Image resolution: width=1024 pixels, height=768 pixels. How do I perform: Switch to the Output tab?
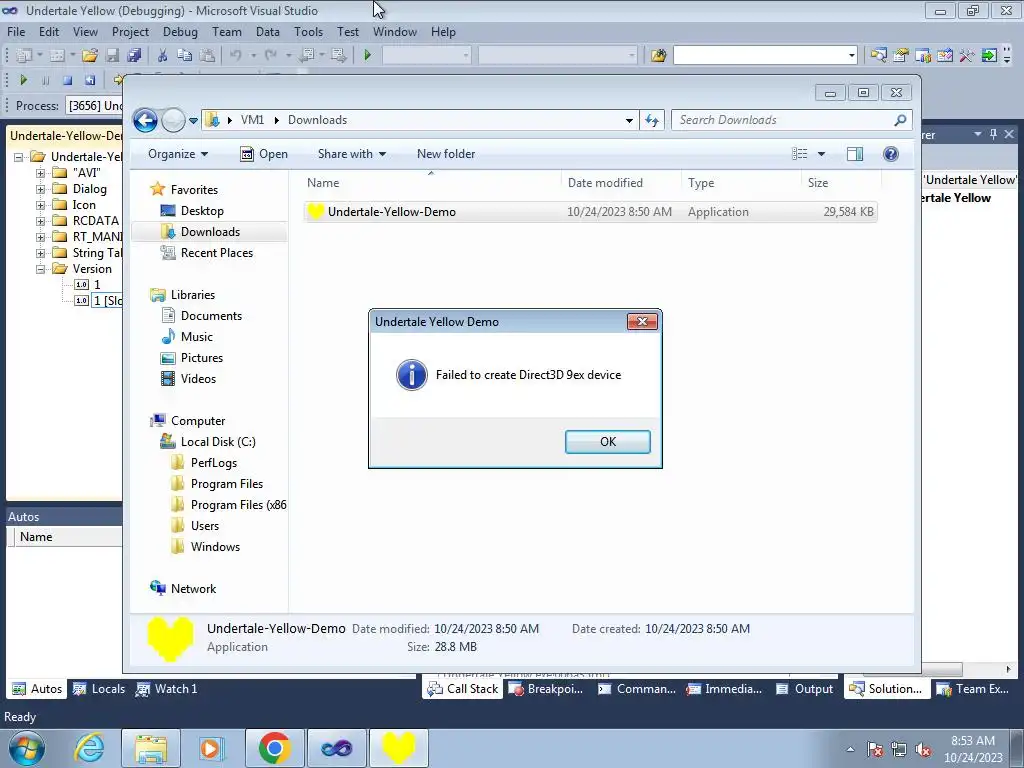tap(805, 689)
